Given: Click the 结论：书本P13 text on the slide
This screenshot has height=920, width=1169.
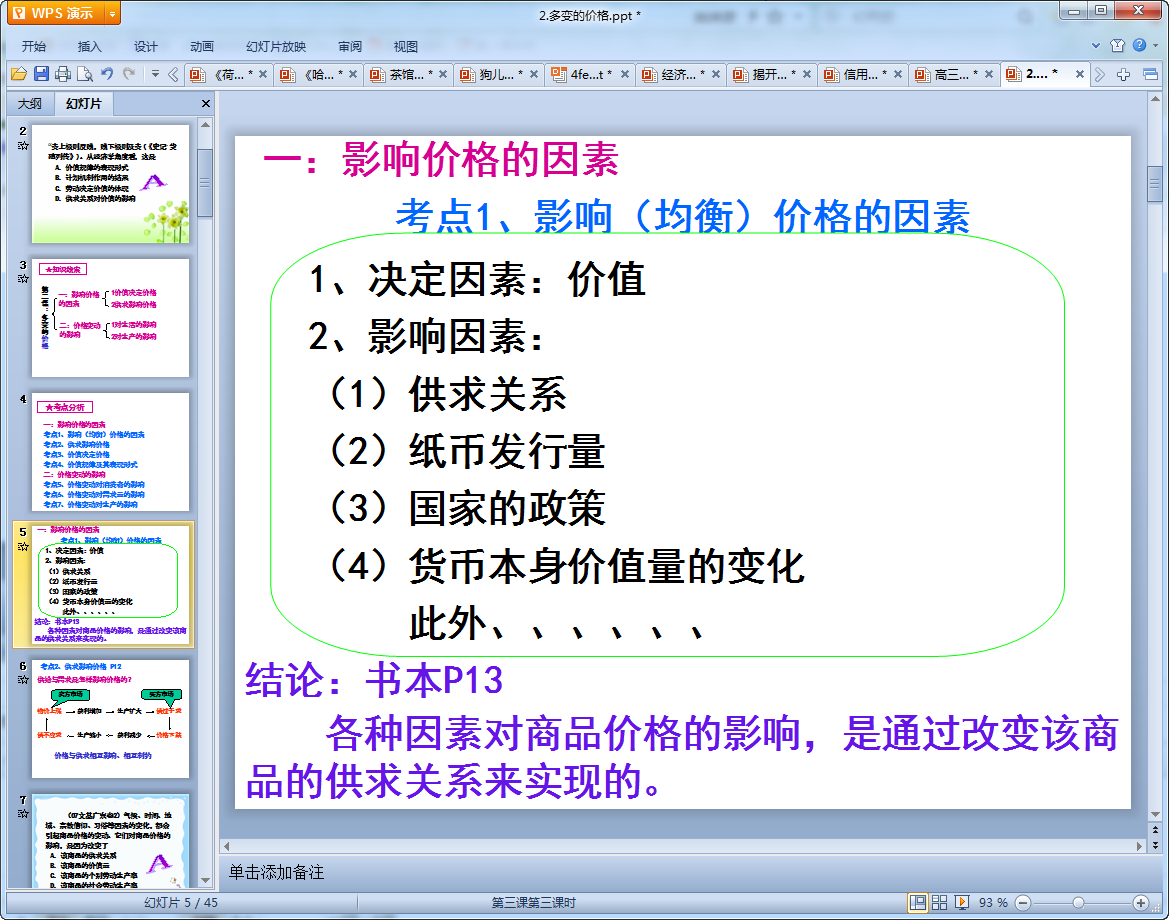Looking at the screenshot, I should pyautogui.click(x=374, y=680).
